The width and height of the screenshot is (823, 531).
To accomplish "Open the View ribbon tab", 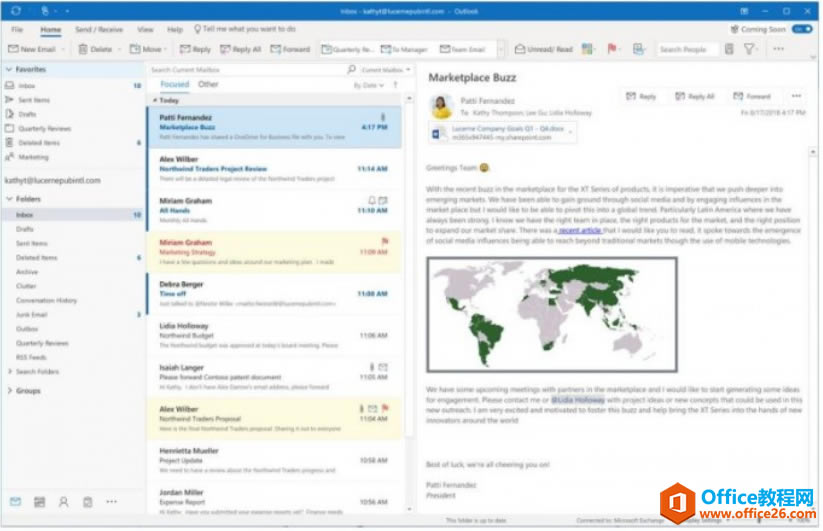I will pos(145,29).
